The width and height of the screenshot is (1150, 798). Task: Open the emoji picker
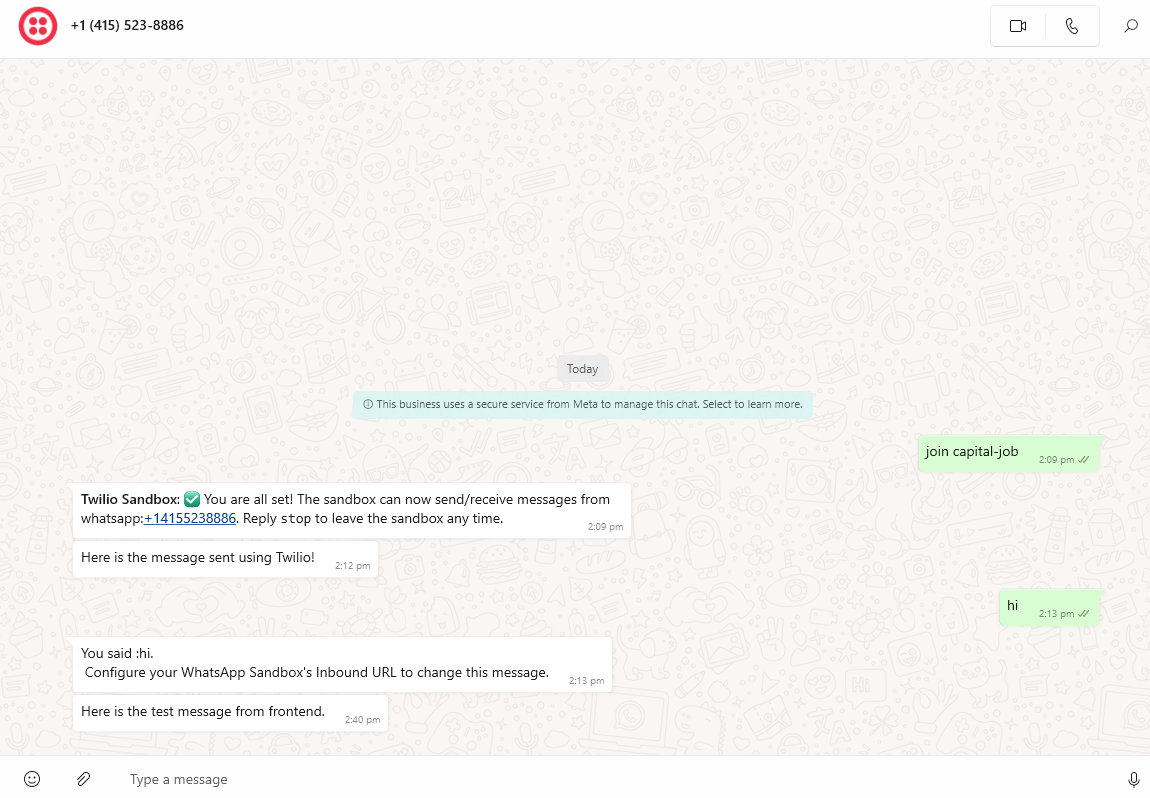(31, 779)
